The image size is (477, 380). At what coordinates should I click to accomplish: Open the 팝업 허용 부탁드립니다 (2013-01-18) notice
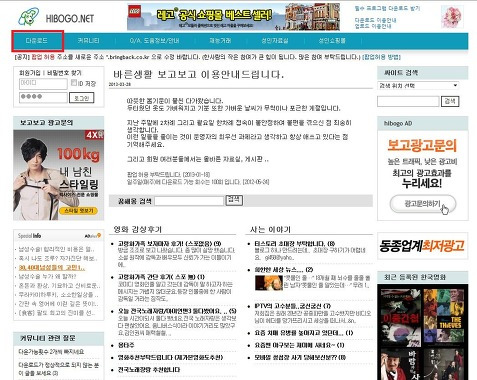(169, 175)
